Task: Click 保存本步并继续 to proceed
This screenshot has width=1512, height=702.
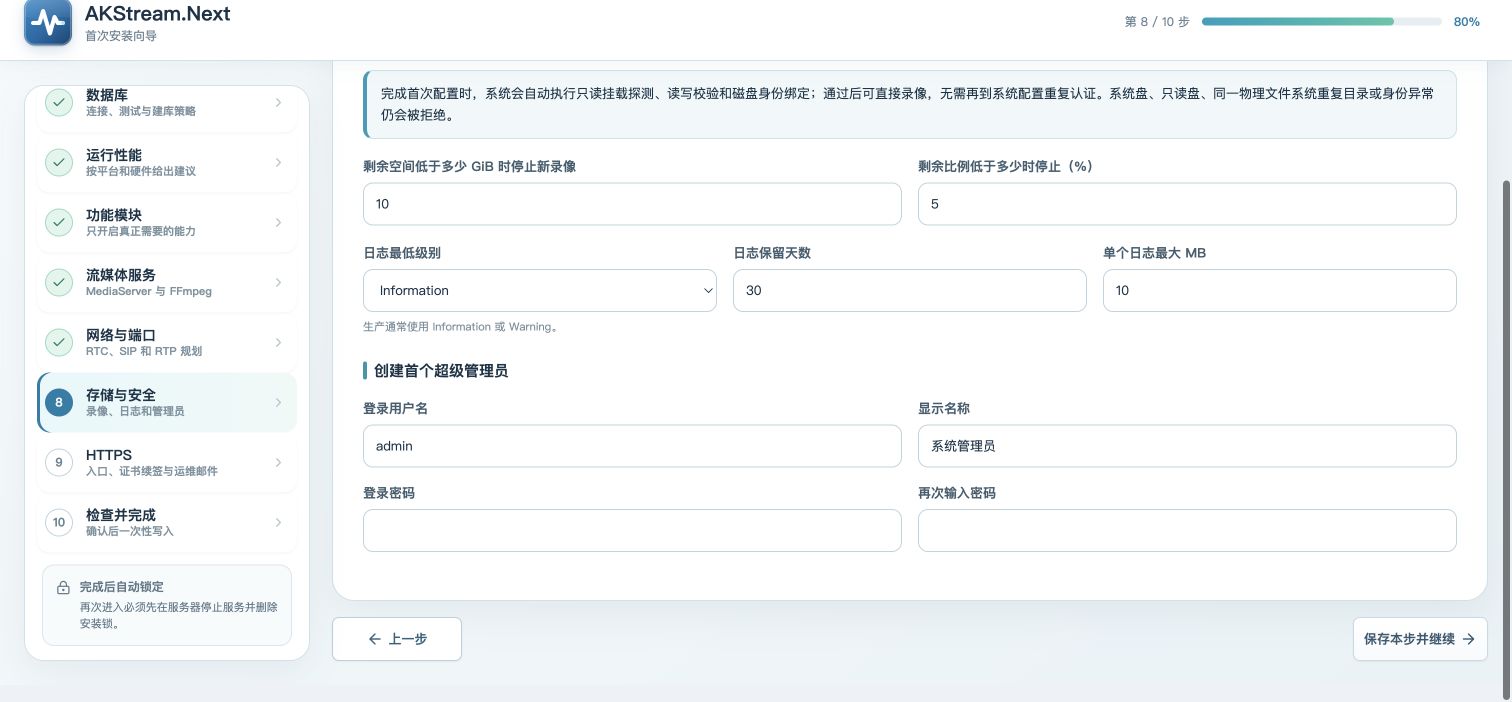Action: [x=1420, y=639]
